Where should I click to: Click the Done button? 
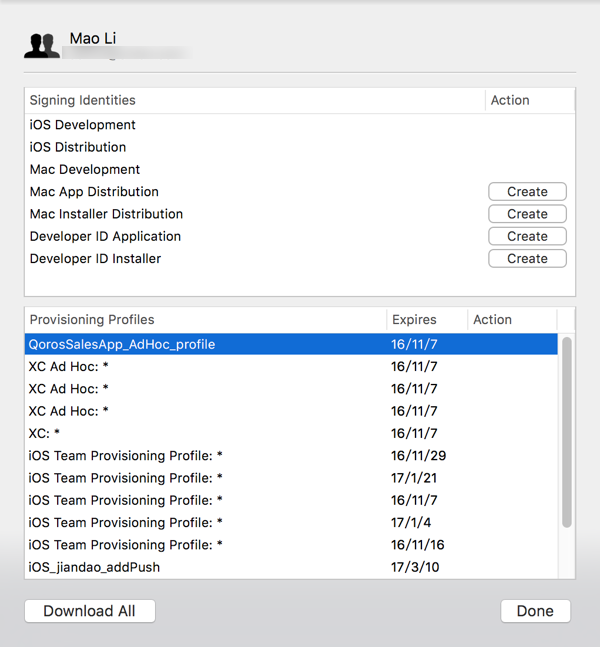pyautogui.click(x=535, y=611)
